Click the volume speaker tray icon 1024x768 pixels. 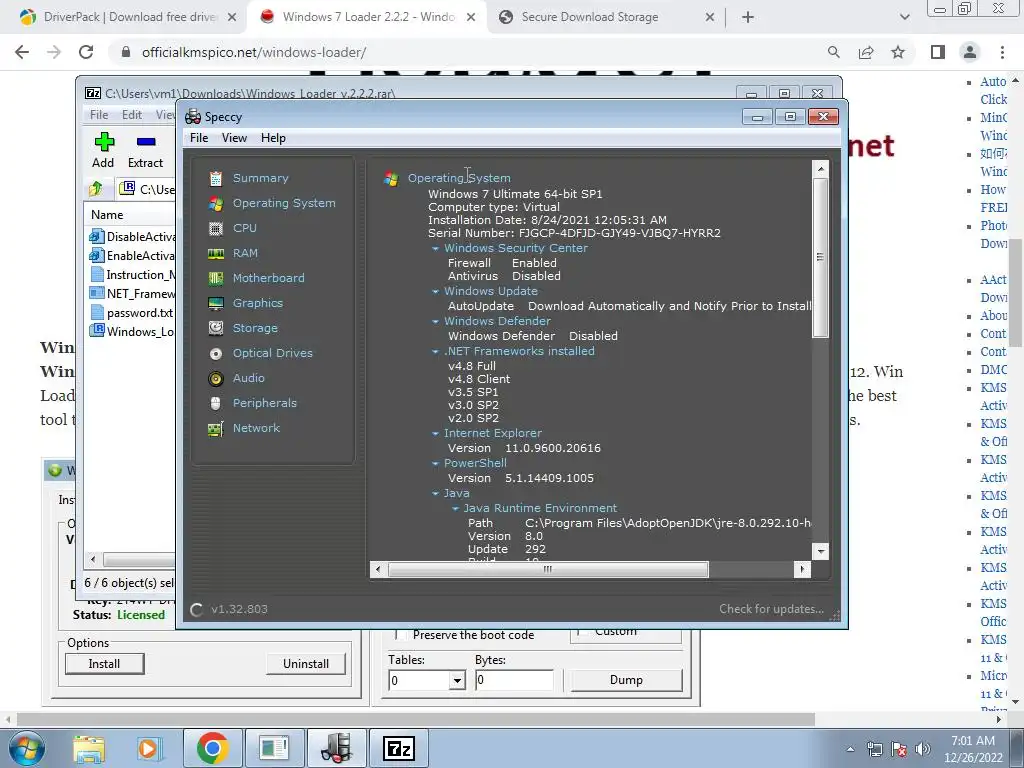pos(922,749)
